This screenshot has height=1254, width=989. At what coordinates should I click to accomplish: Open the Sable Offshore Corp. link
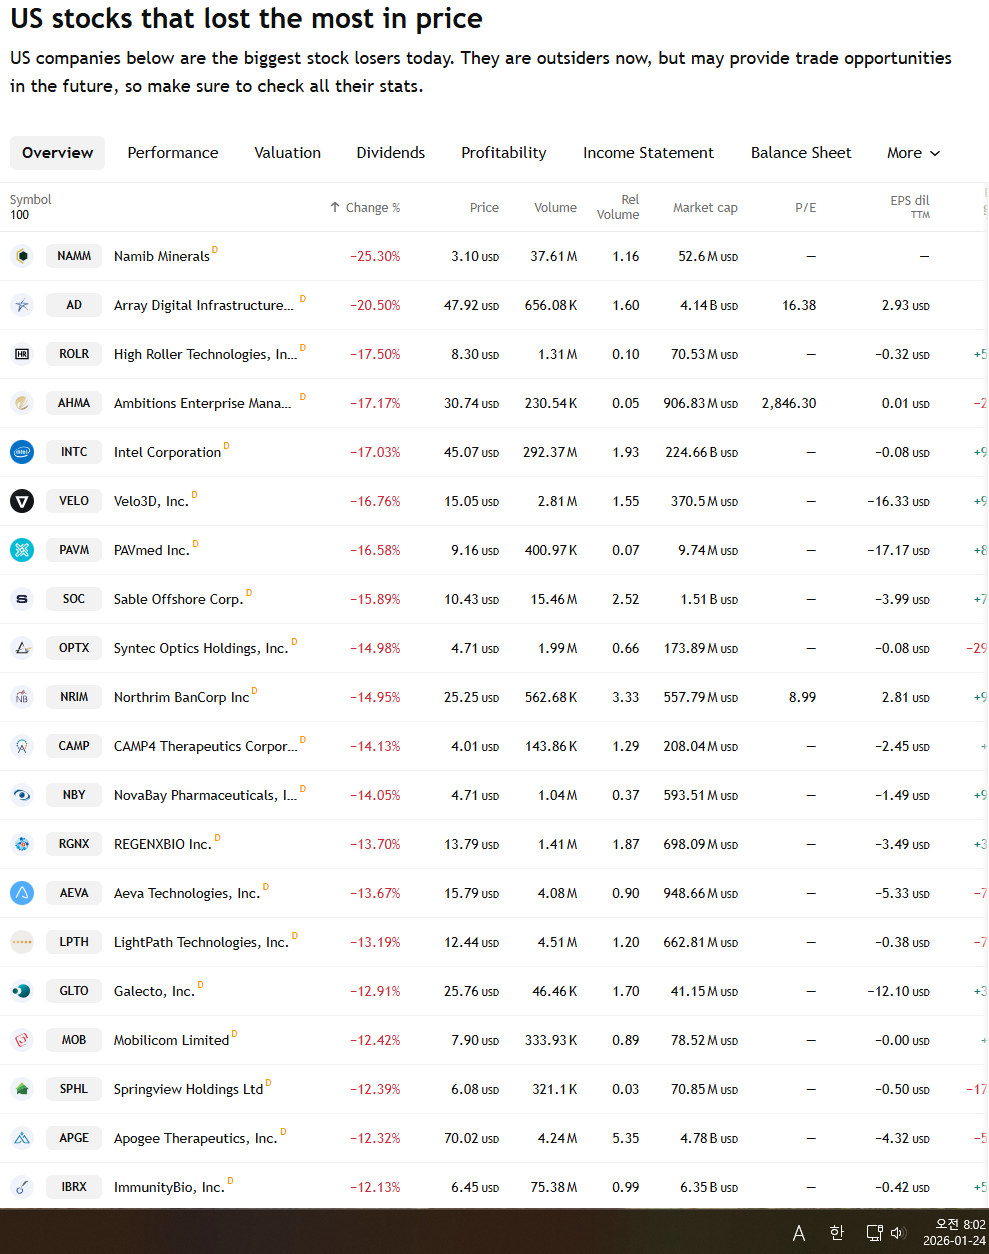(178, 600)
